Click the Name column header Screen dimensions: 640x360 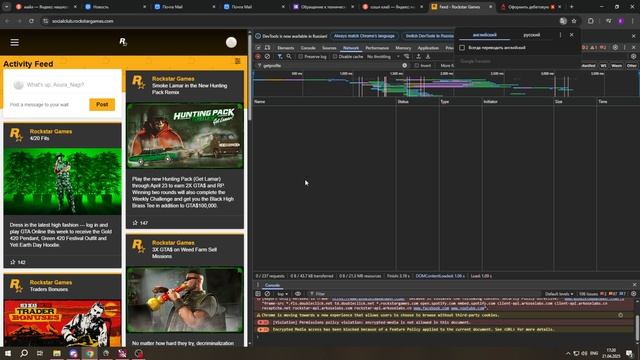pos(324,102)
